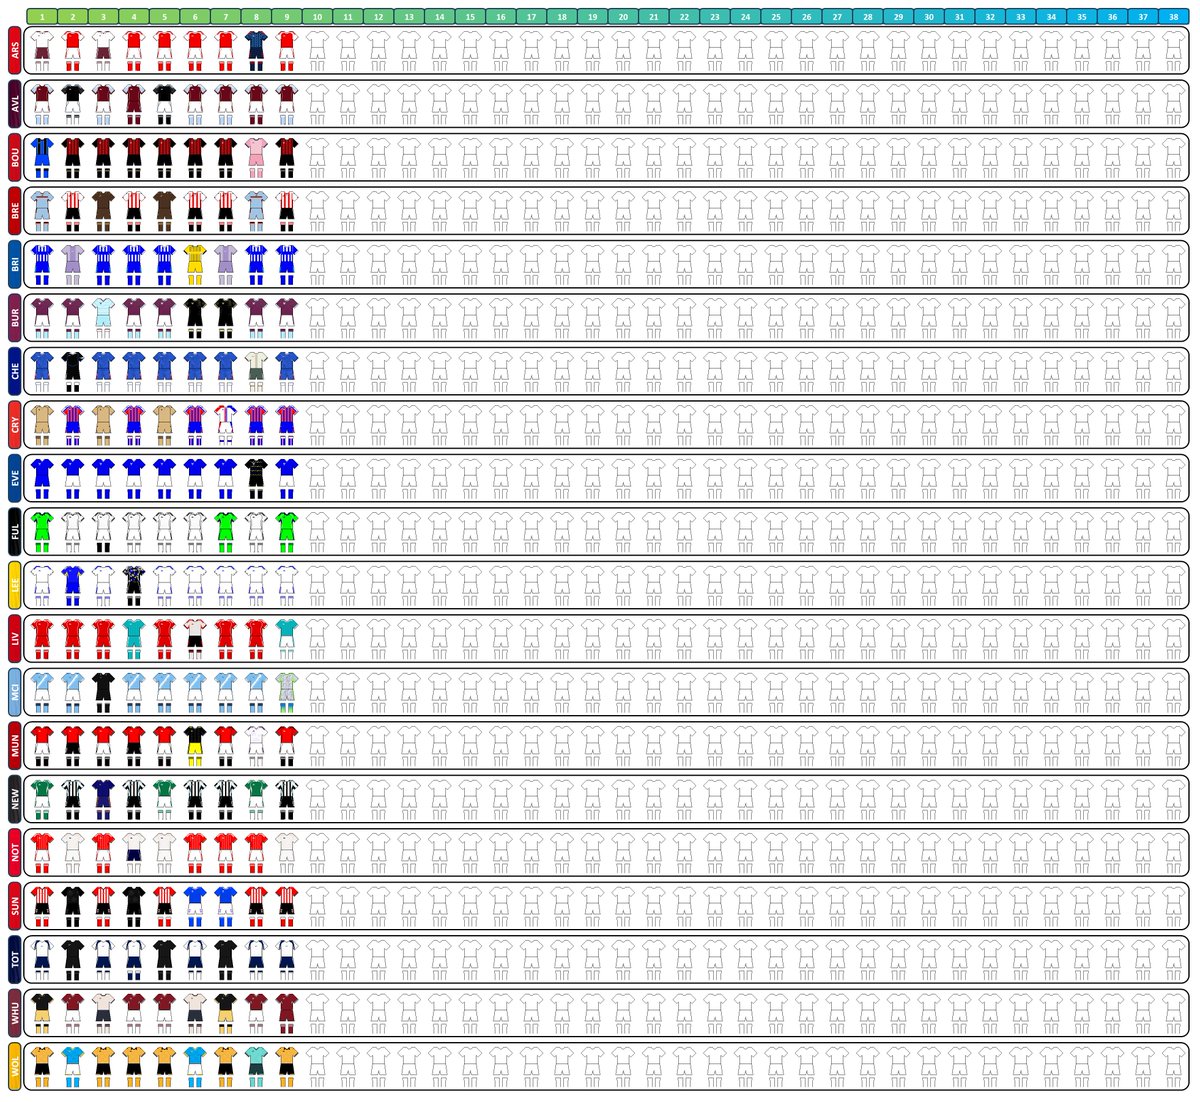Image resolution: width=1200 pixels, height=1102 pixels.
Task: Choose Man United's black and yellow kit in matchweek 6
Action: point(195,747)
